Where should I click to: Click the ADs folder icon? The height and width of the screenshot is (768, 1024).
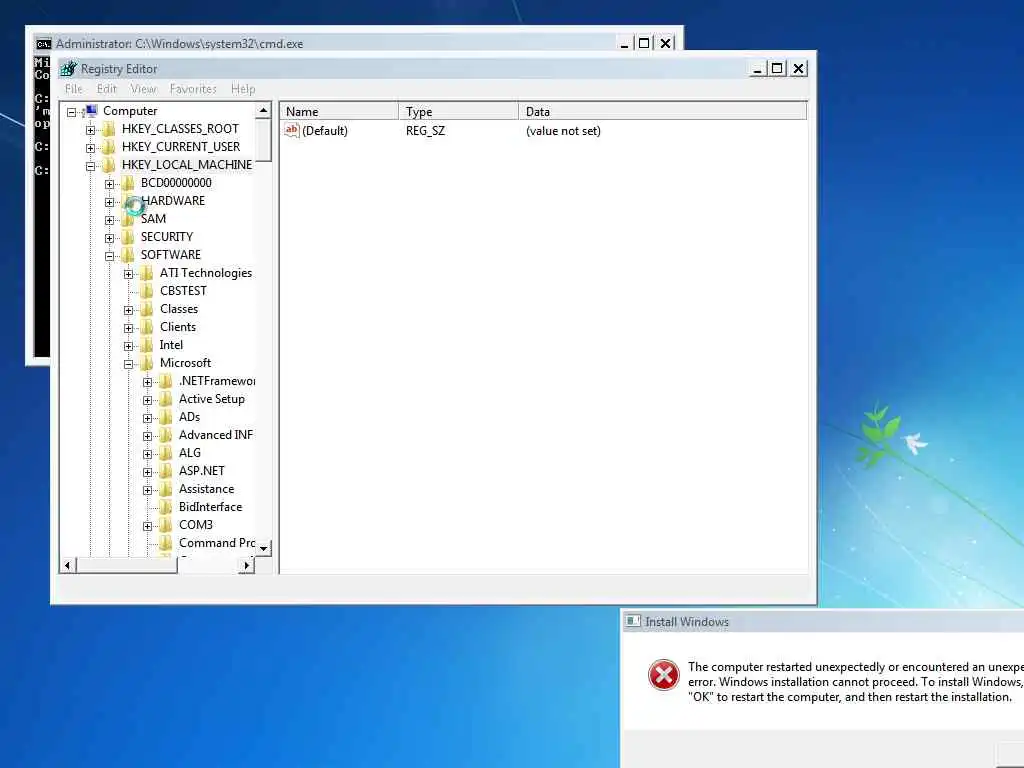[x=166, y=417]
